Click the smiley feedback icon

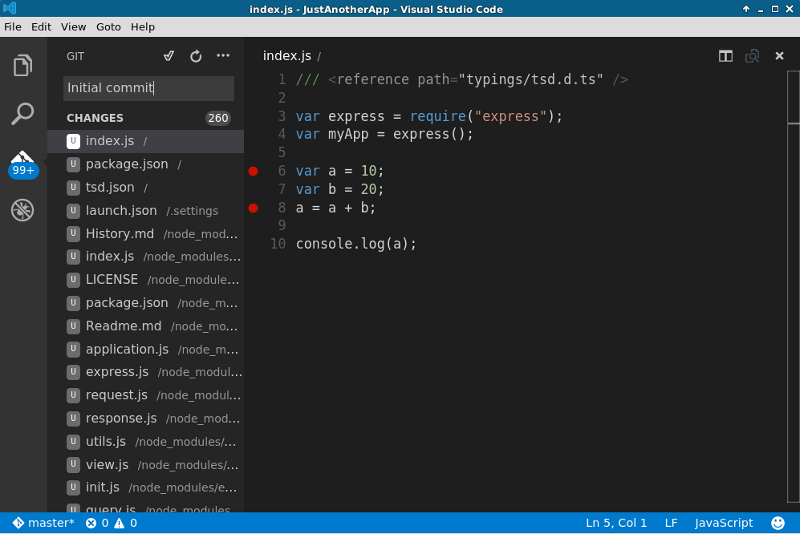(778, 523)
